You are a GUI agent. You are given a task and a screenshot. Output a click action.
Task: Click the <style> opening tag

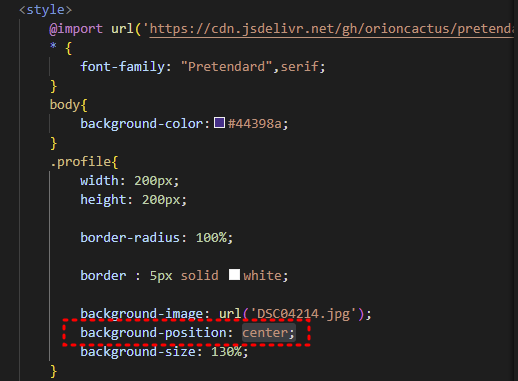(x=46, y=10)
